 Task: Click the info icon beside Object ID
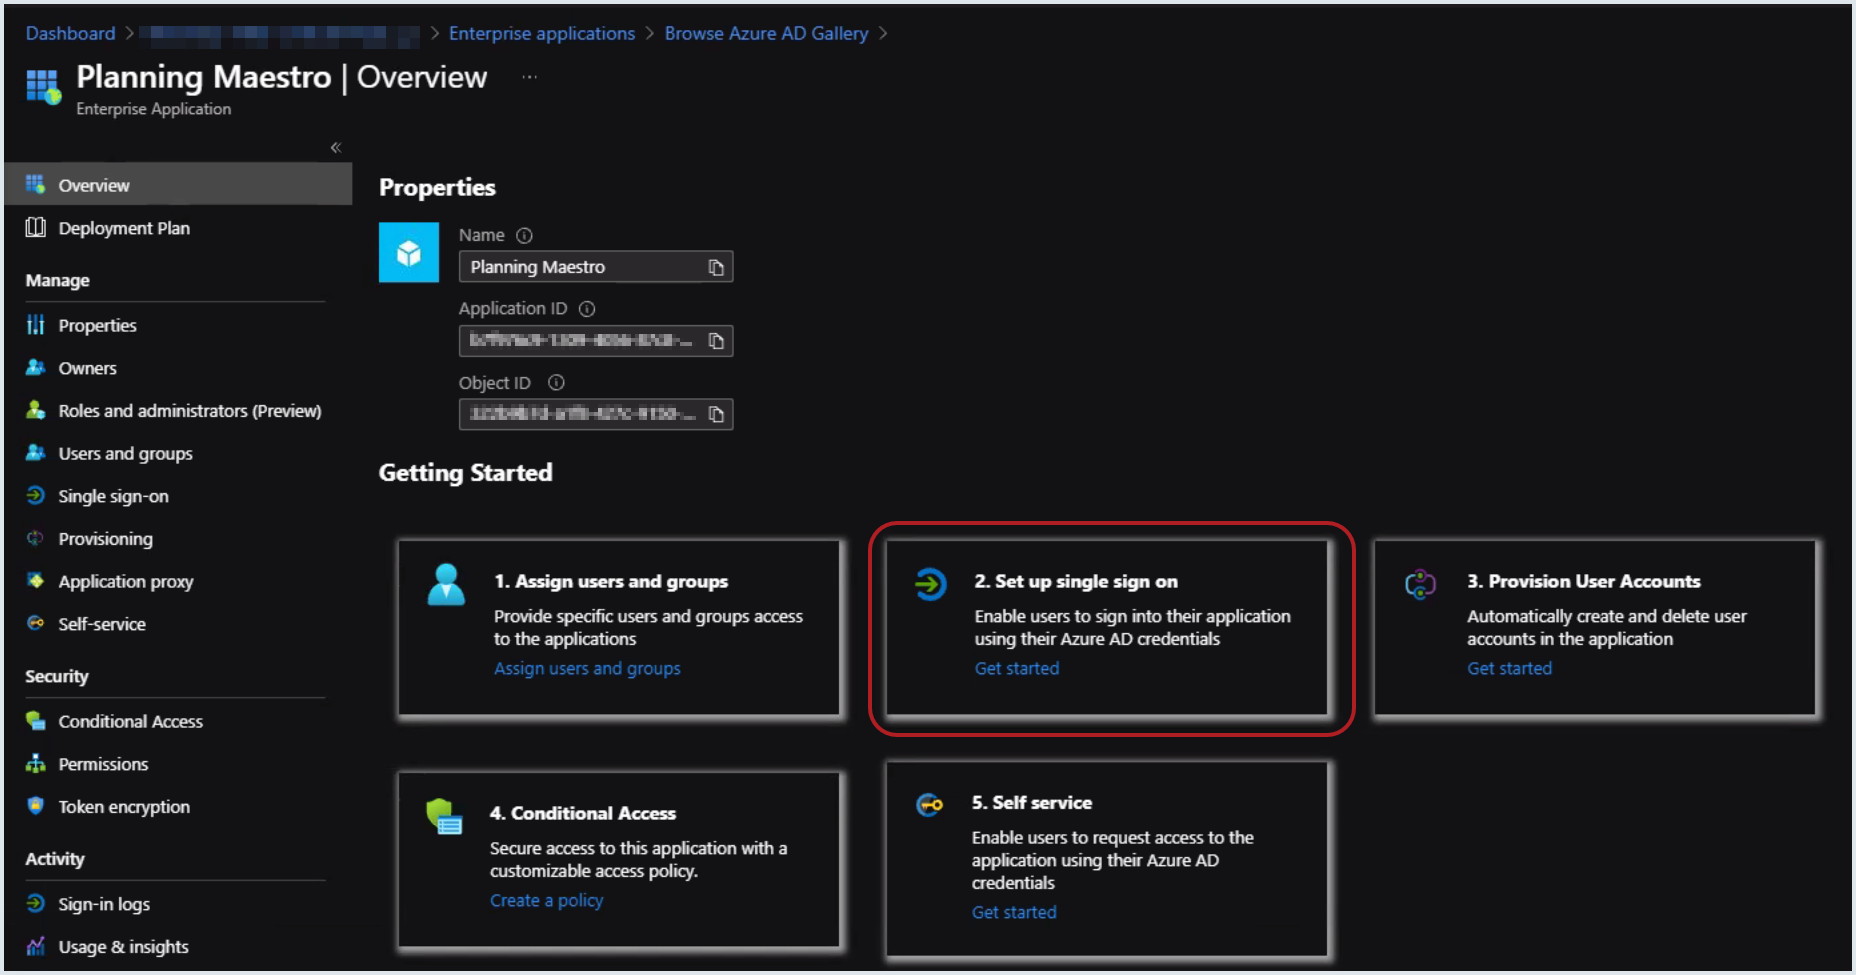coord(556,383)
